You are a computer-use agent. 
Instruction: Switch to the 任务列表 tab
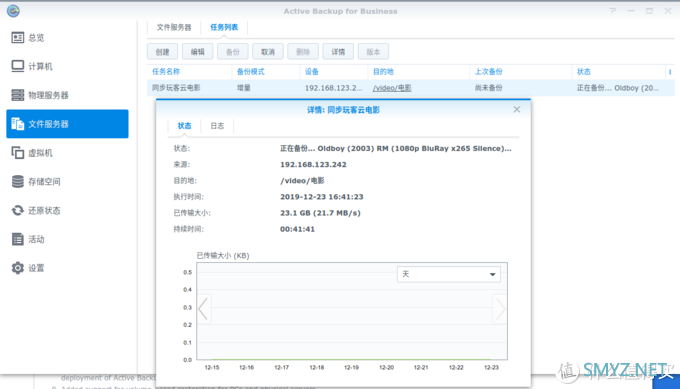click(x=224, y=27)
